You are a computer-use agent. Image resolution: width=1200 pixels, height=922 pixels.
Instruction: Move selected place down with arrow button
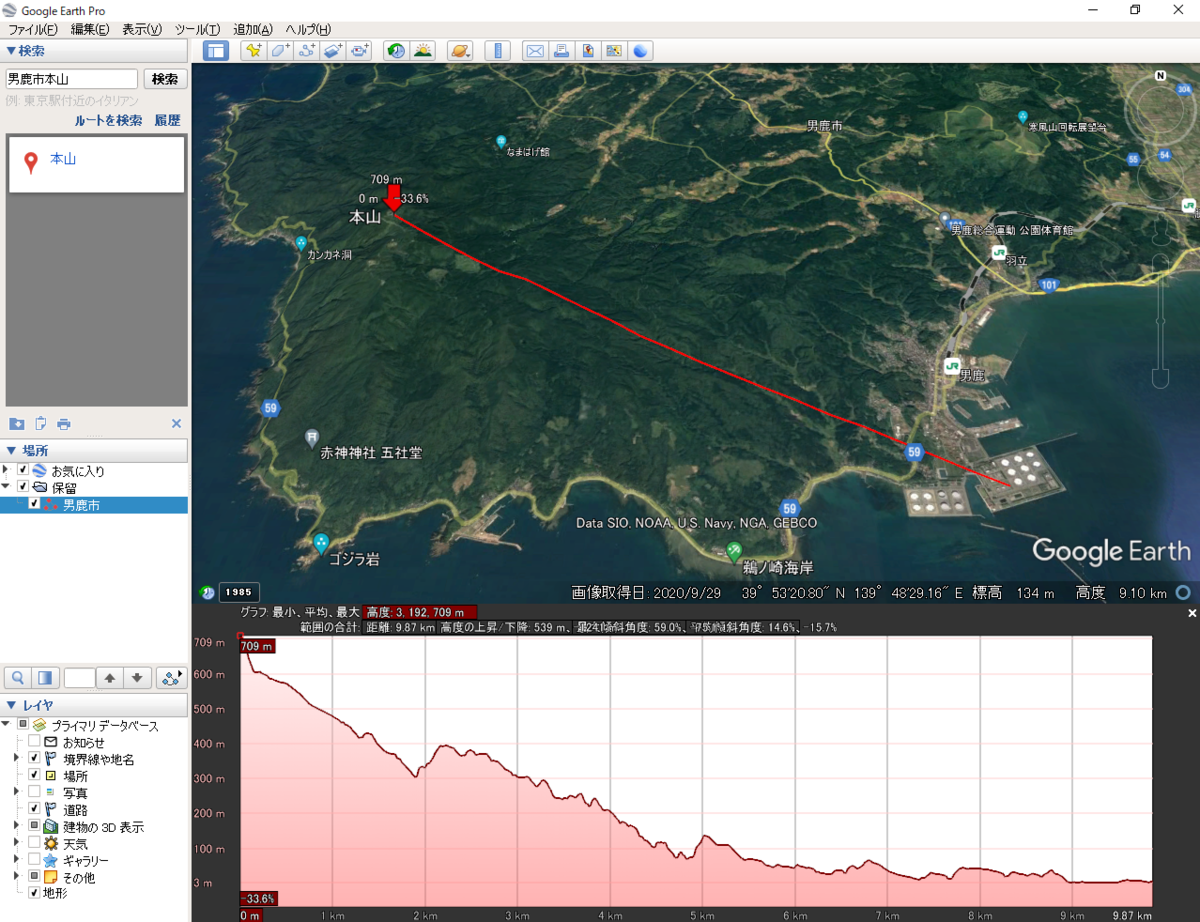[x=137, y=678]
